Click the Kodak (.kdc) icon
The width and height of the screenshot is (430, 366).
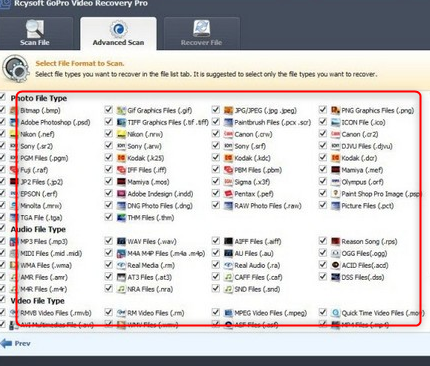tap(228, 158)
